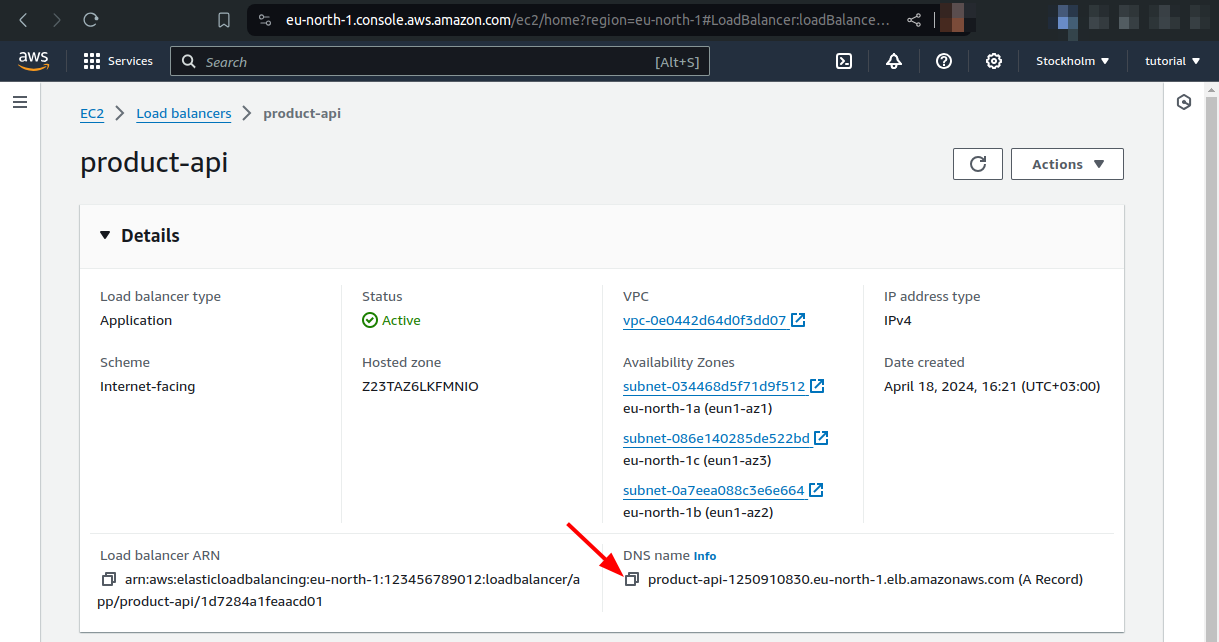This screenshot has width=1219, height=642.
Task: Open the help question-mark menu
Action: (x=944, y=61)
